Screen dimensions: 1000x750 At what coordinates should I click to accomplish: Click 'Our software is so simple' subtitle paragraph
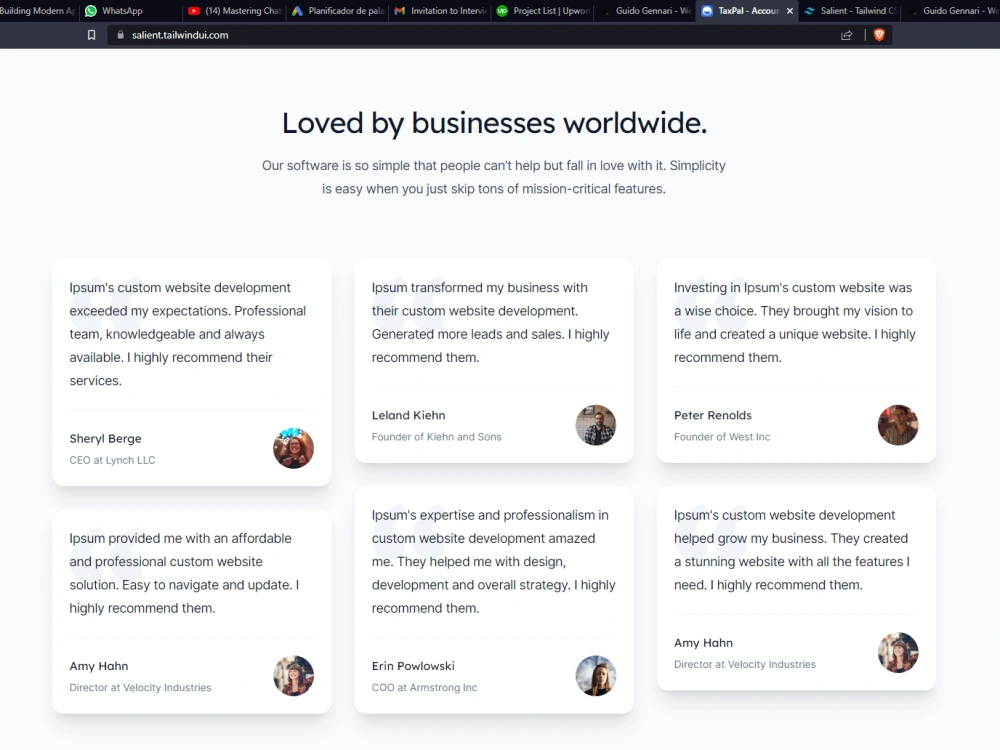pyautogui.click(x=494, y=177)
